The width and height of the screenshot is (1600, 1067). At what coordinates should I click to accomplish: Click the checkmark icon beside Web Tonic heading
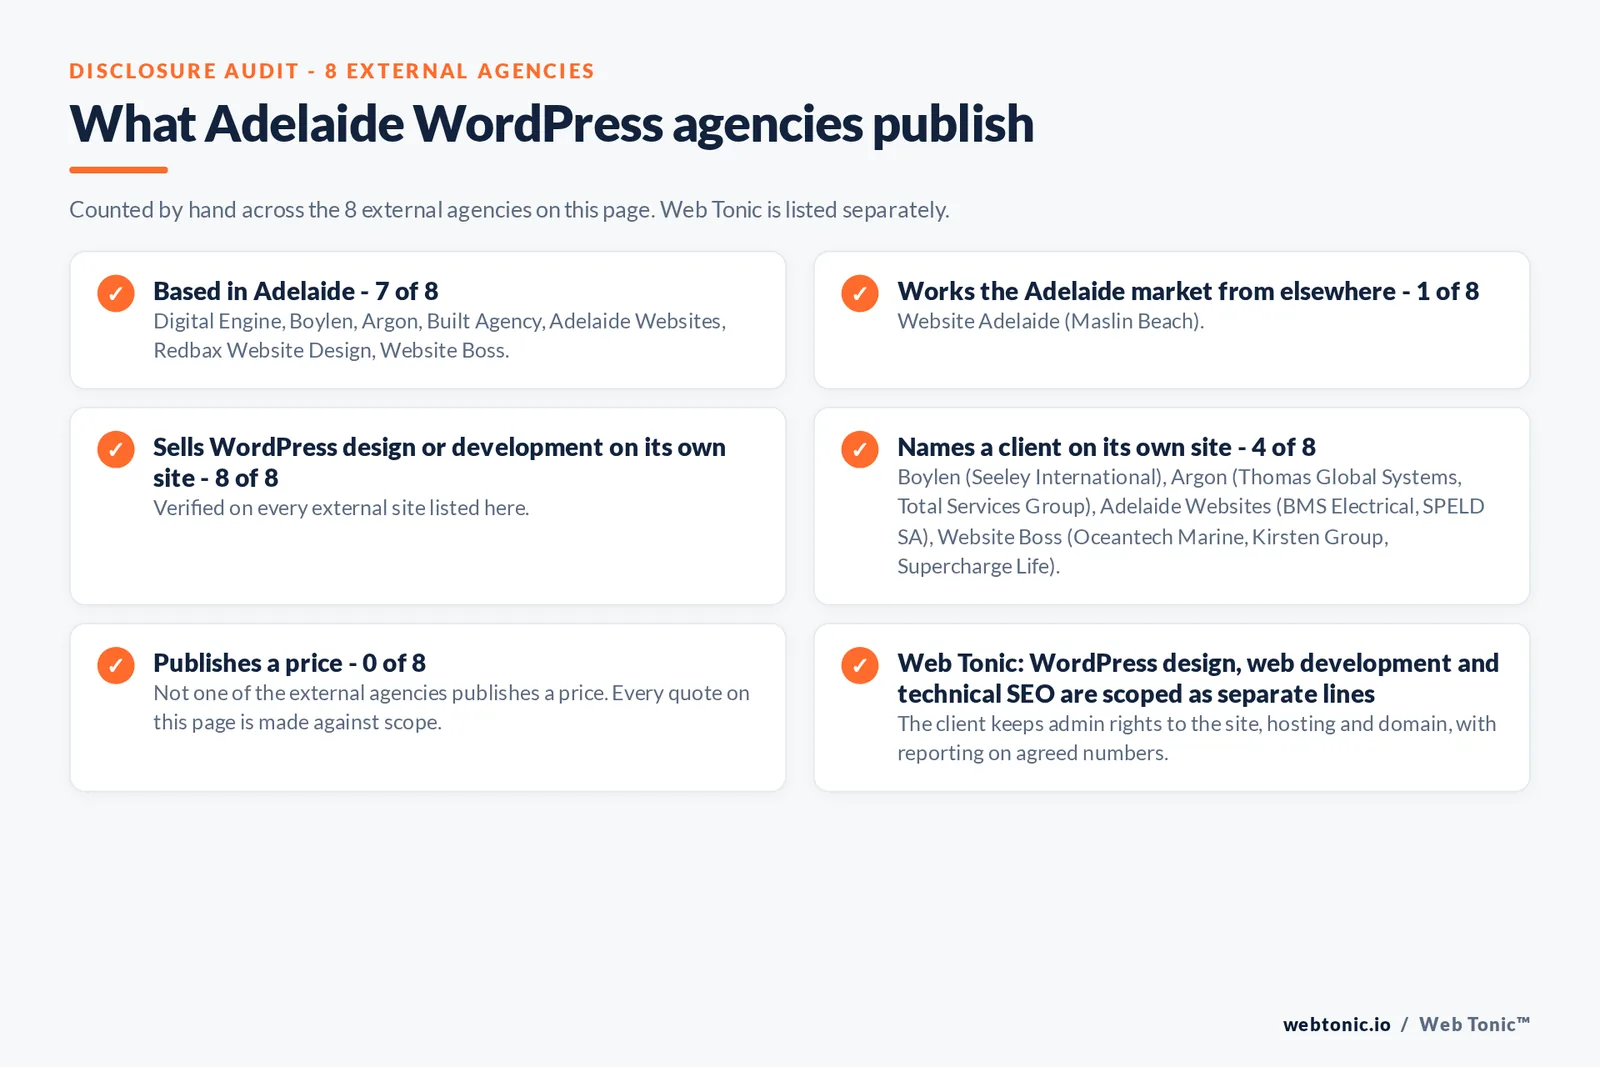[860, 665]
